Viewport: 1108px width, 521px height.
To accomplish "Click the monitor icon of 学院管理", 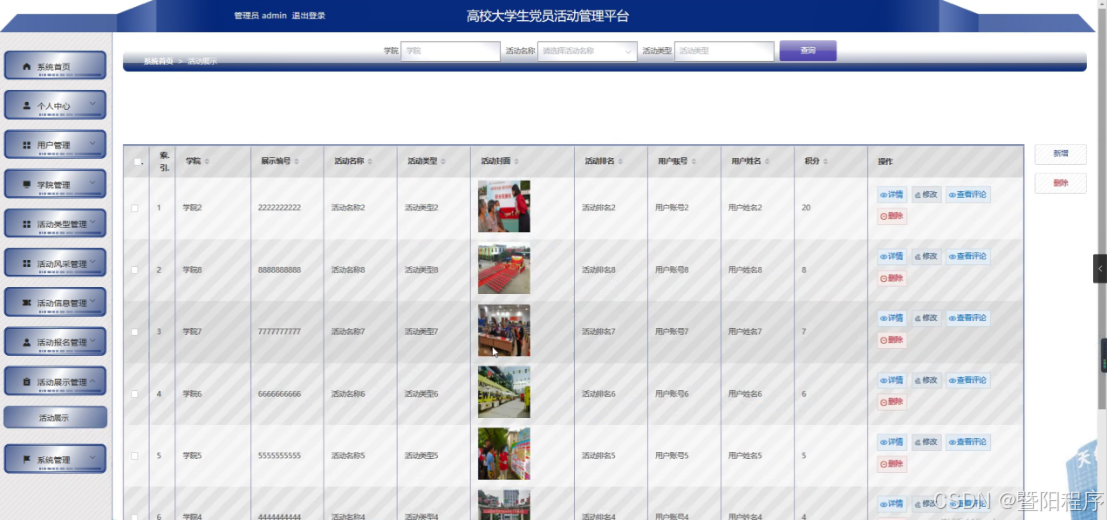I will coord(27,185).
